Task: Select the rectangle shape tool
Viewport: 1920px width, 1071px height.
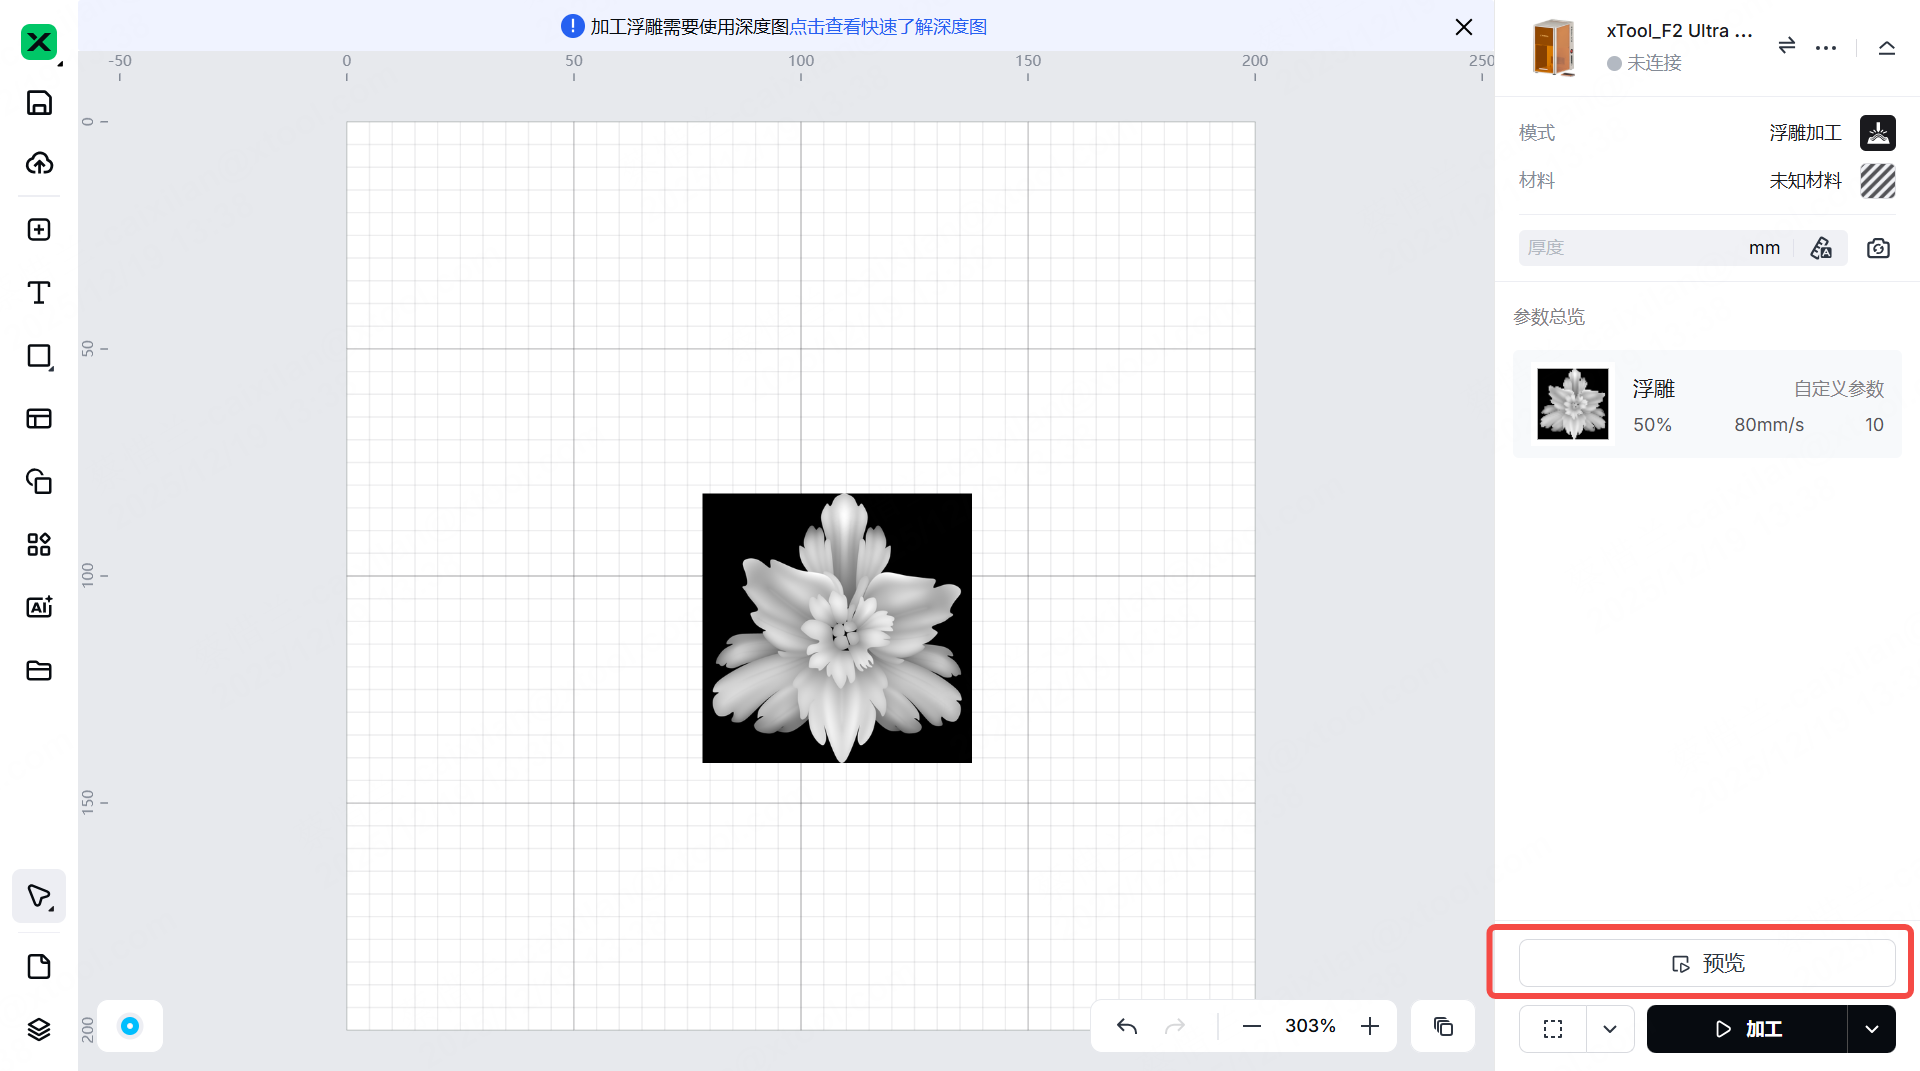Action: [39, 356]
